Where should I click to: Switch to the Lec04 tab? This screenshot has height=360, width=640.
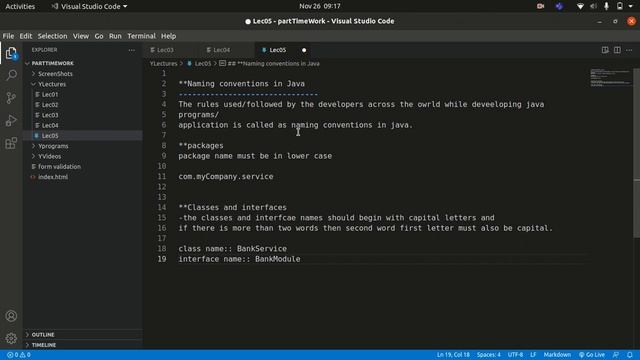222,50
